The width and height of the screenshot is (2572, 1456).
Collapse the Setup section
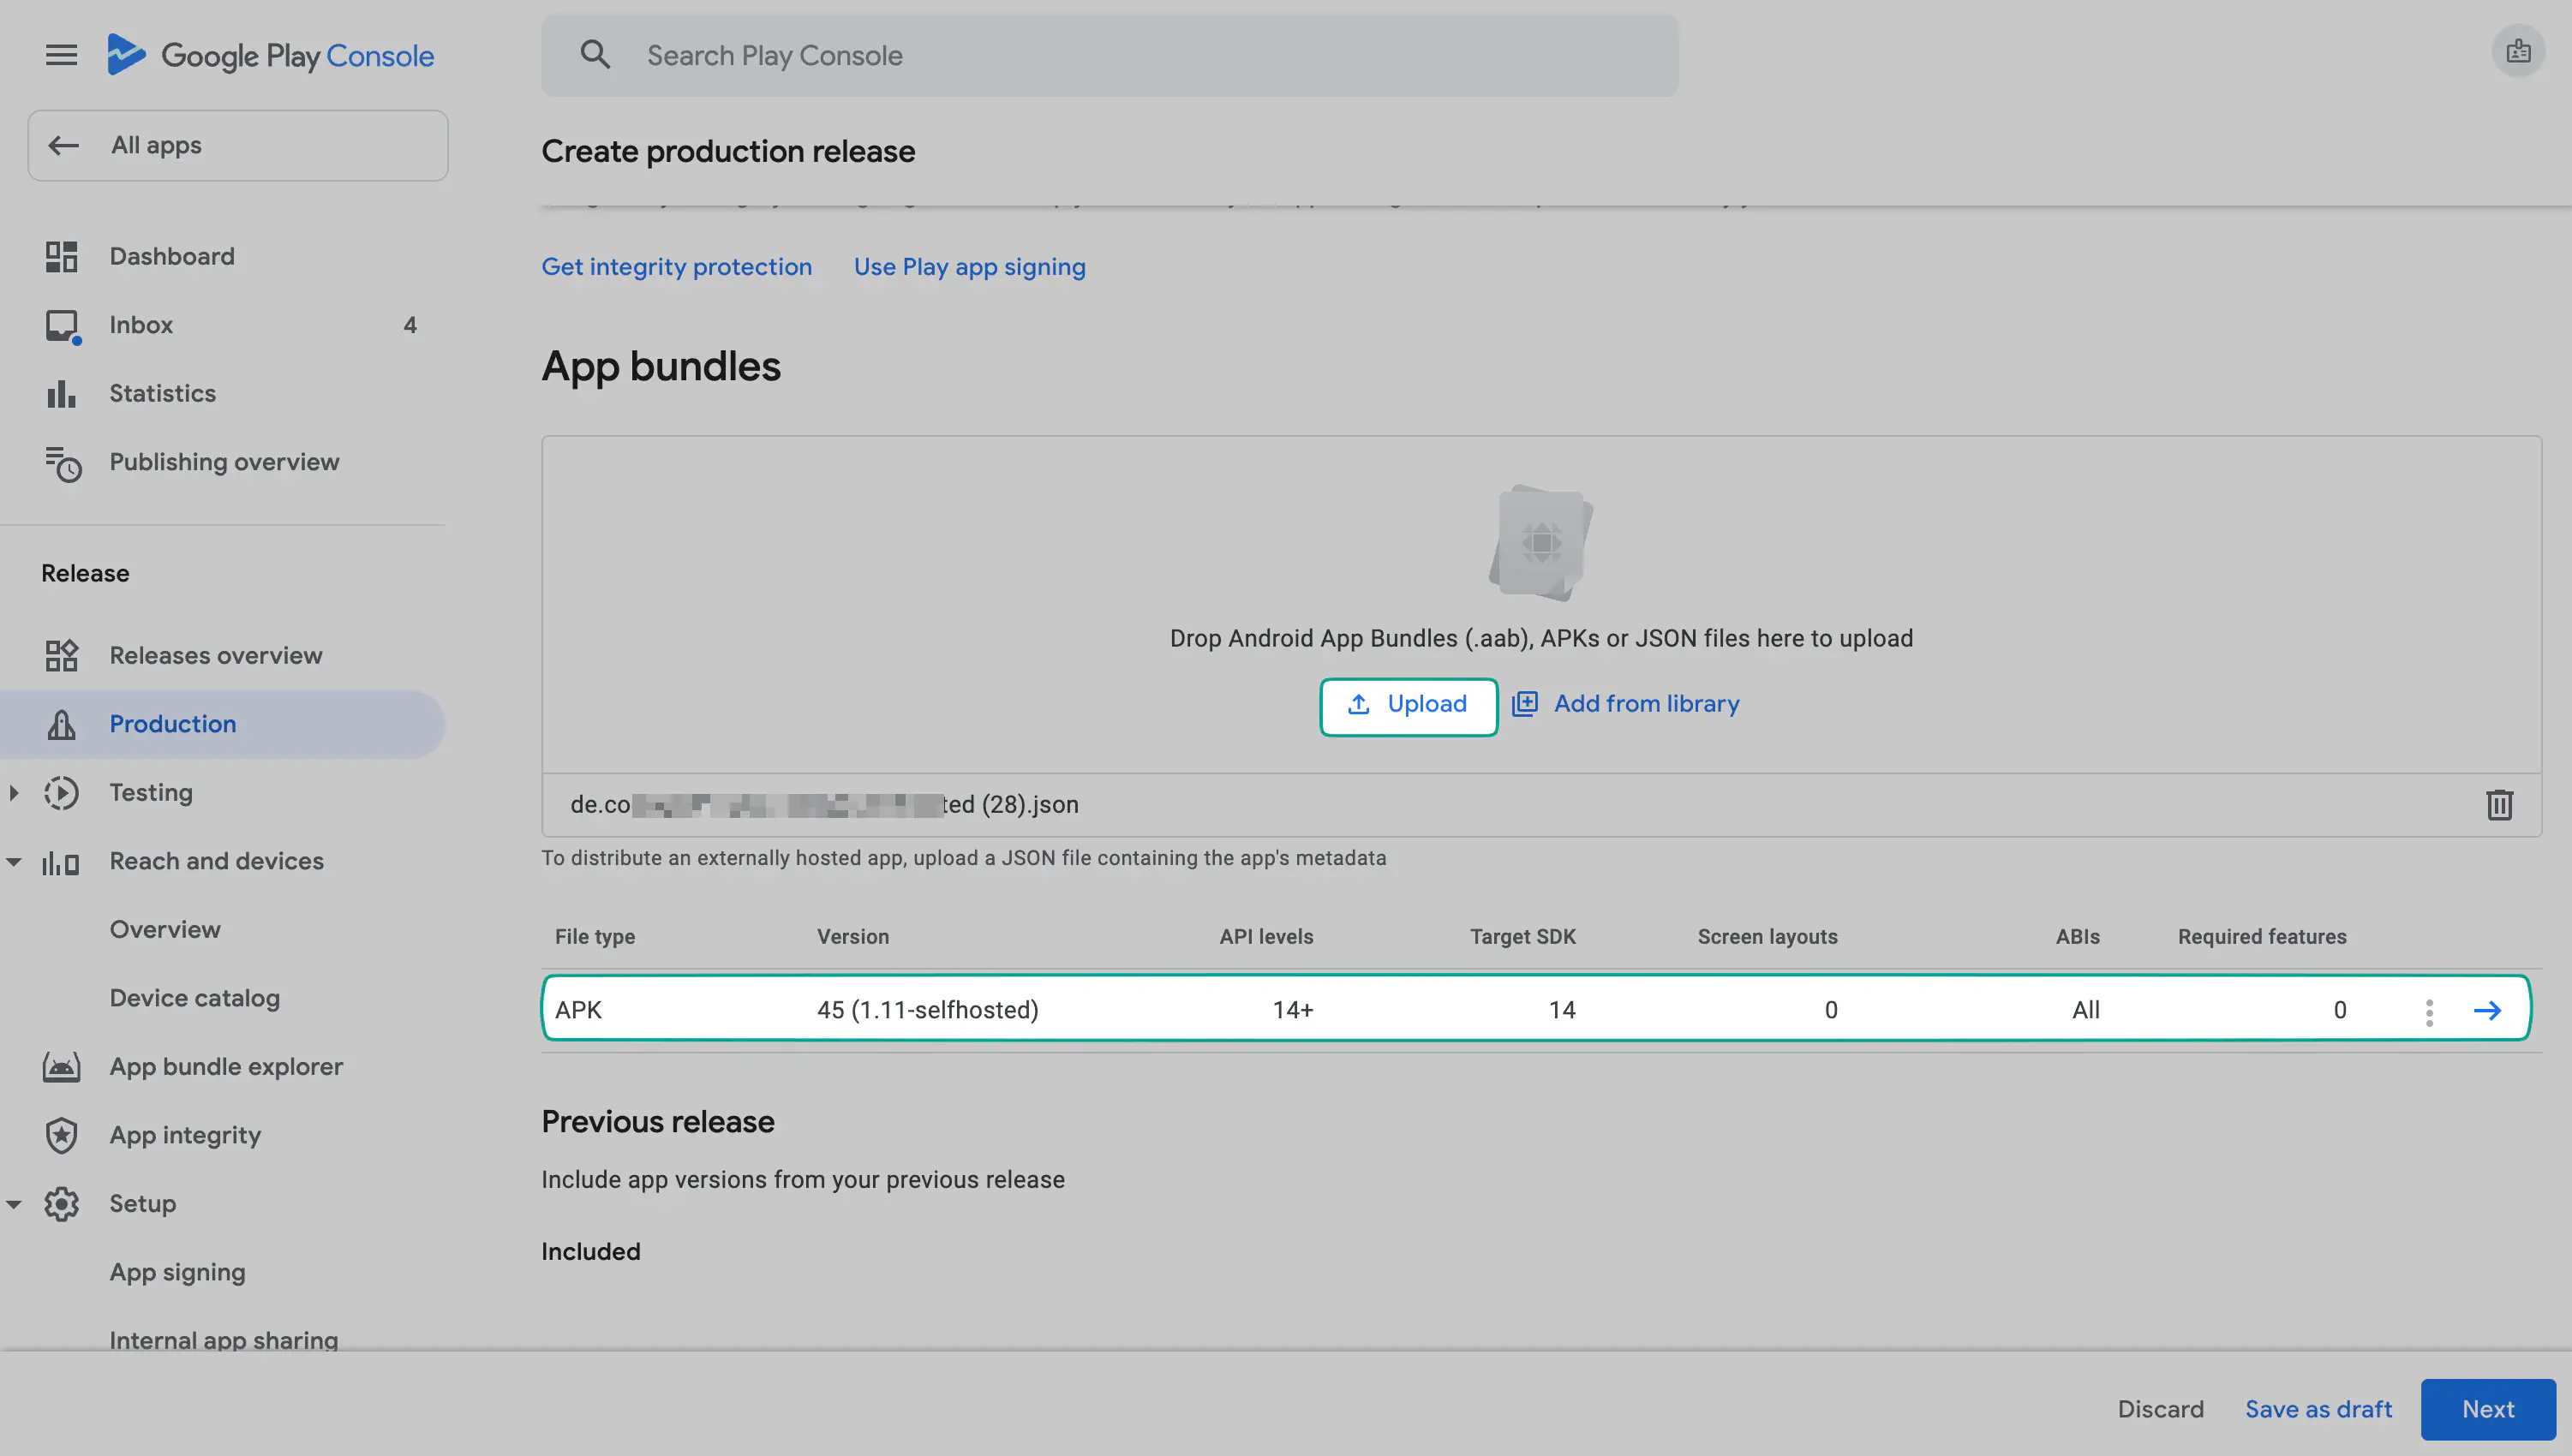click(14, 1204)
